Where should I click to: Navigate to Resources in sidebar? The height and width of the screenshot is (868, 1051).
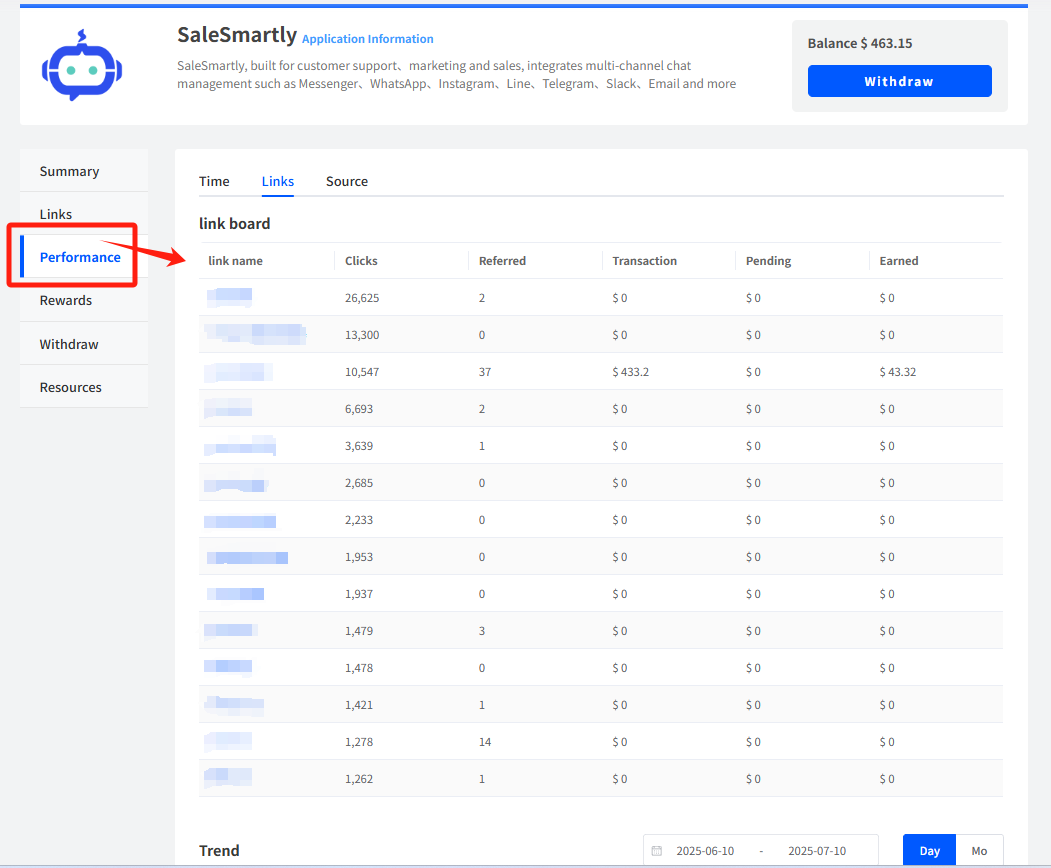[70, 387]
